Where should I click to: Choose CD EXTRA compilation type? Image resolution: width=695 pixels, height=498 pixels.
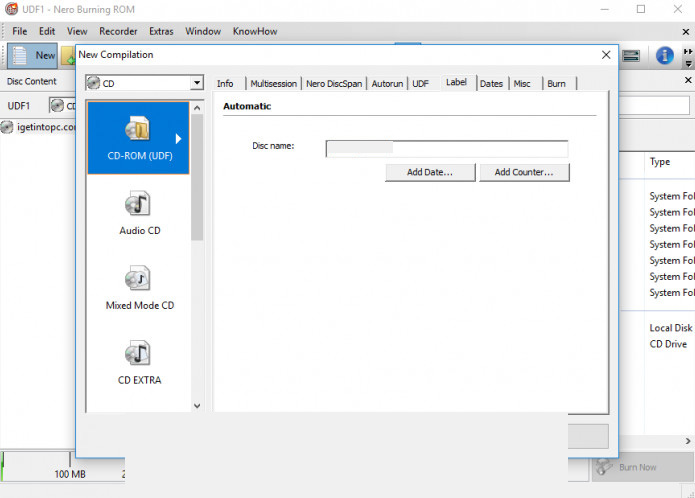coord(140,362)
